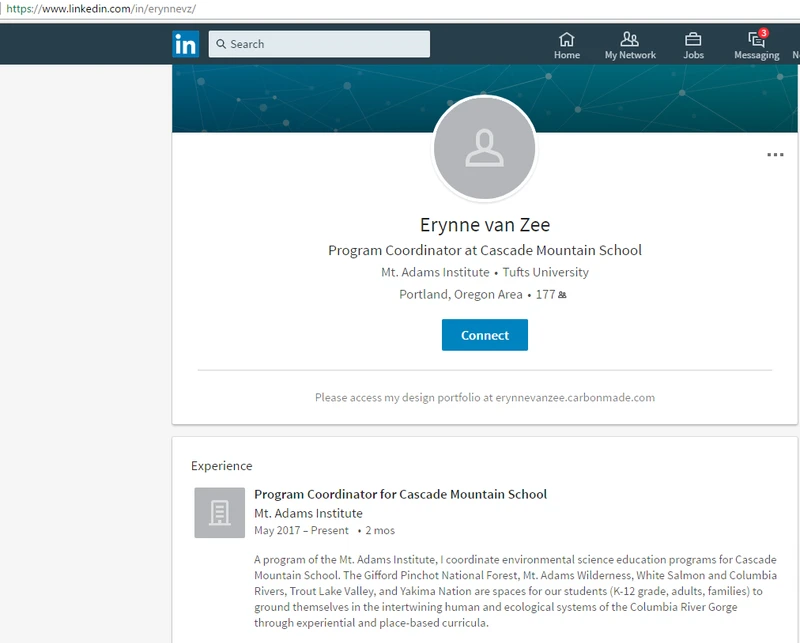
Task: Click the Experience section heading
Action: click(221, 465)
